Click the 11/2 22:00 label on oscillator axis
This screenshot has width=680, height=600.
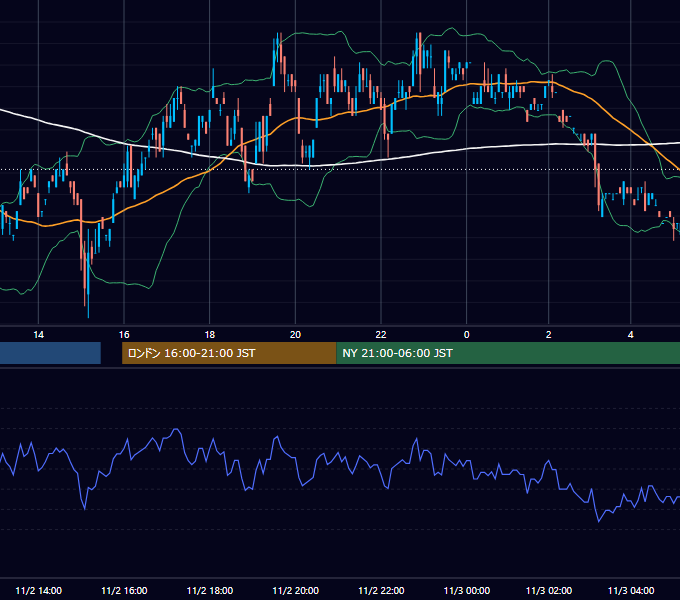[x=381, y=591]
